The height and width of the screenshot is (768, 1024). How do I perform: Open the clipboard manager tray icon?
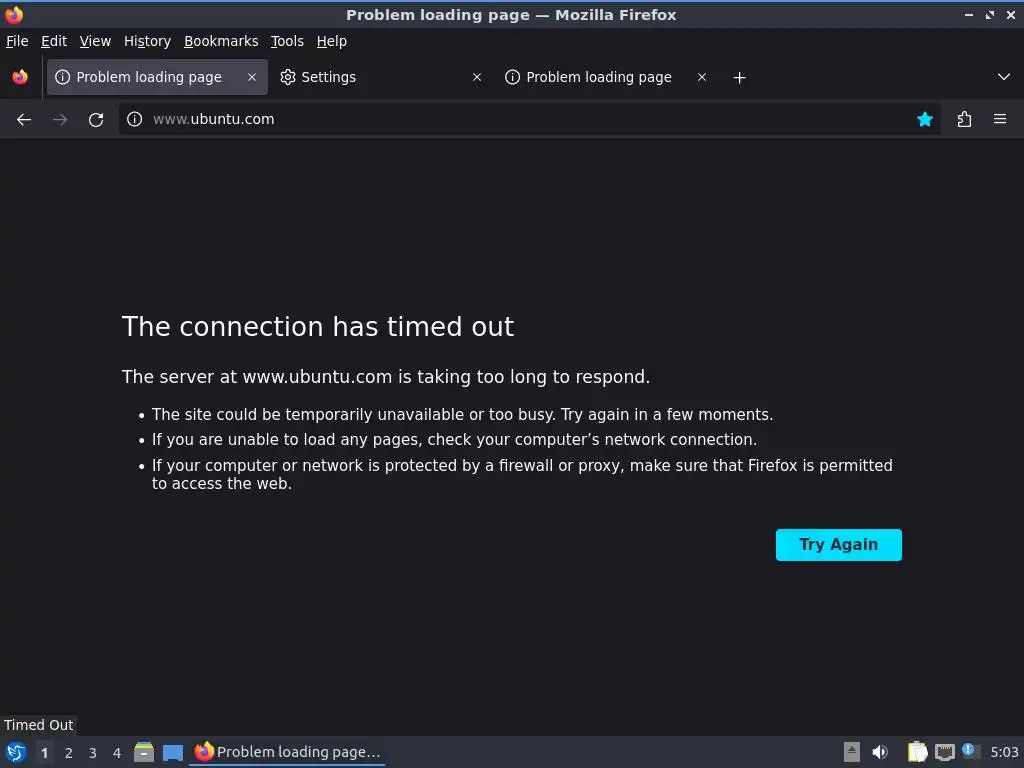917,752
